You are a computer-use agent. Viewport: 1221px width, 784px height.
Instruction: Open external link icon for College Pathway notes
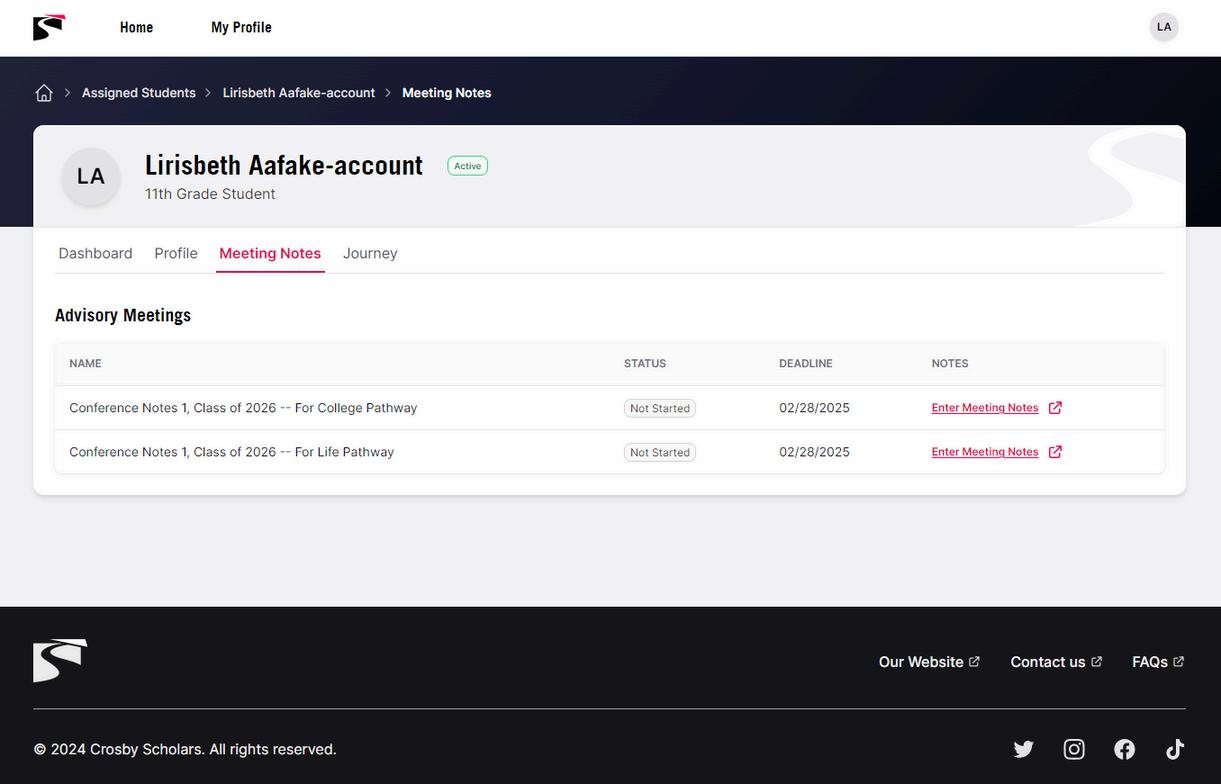point(1055,408)
